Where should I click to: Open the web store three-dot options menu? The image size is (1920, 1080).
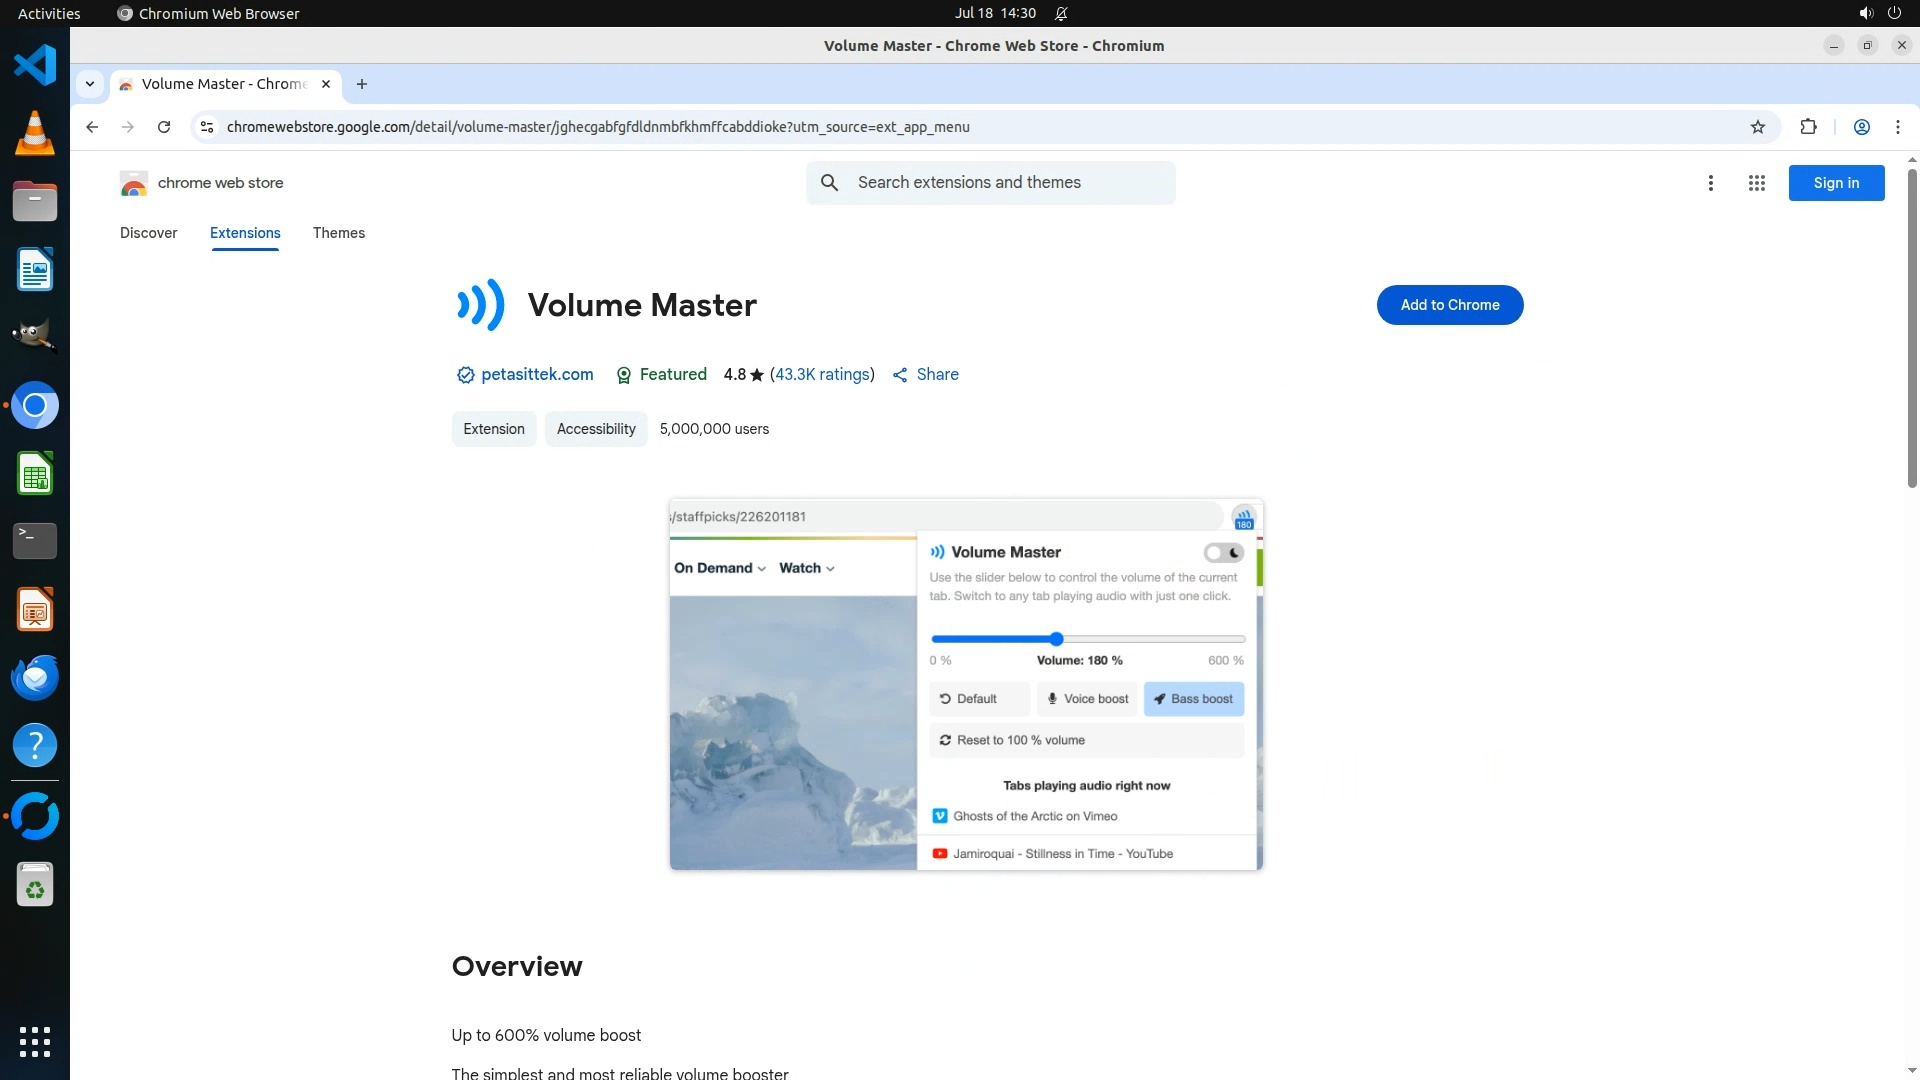point(1710,183)
